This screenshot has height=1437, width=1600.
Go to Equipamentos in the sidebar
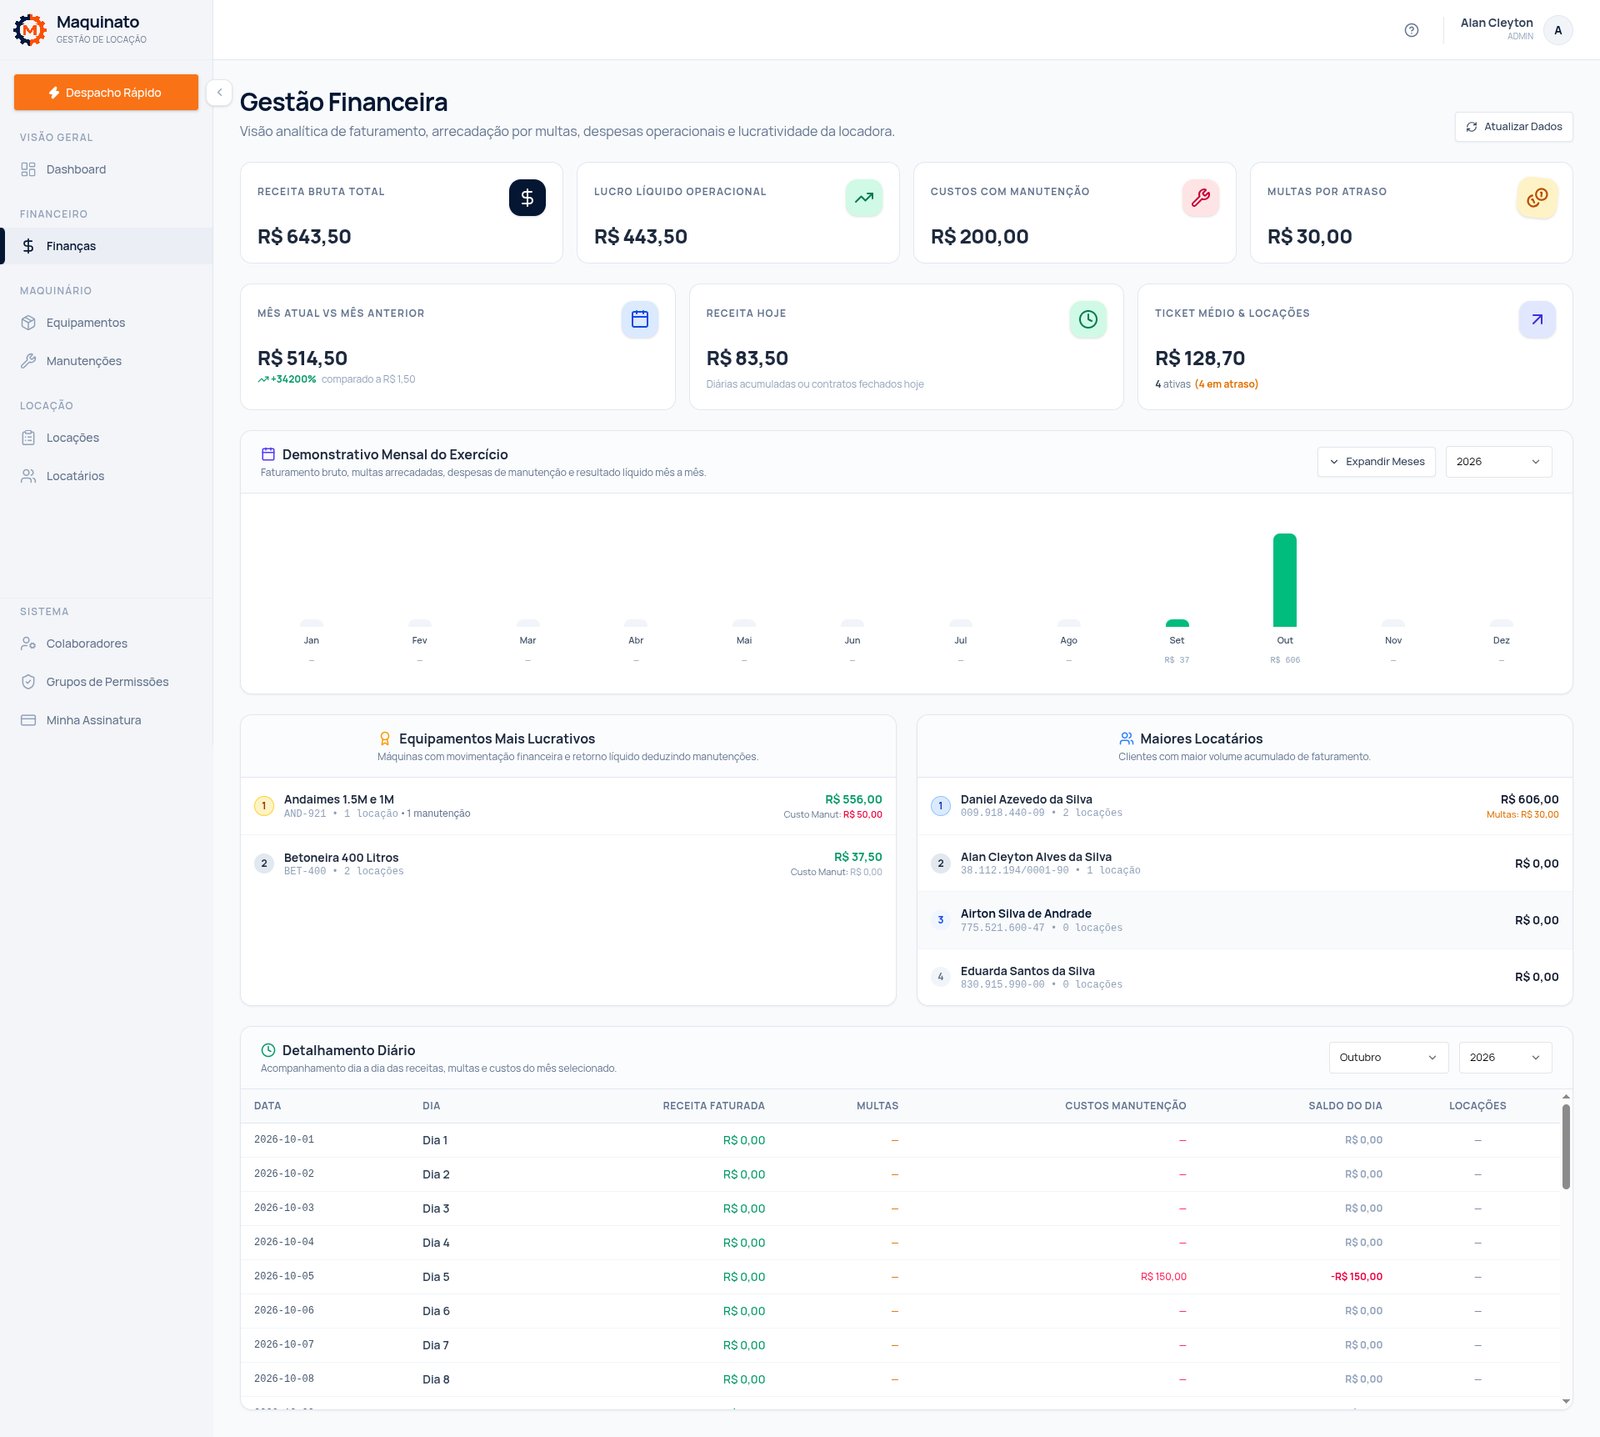(106, 323)
